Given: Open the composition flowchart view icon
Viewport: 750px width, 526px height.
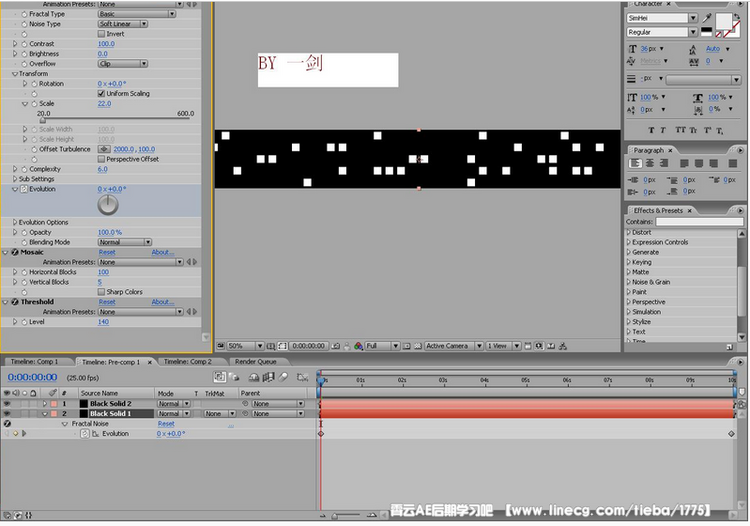Looking at the screenshot, I should coord(563,346).
